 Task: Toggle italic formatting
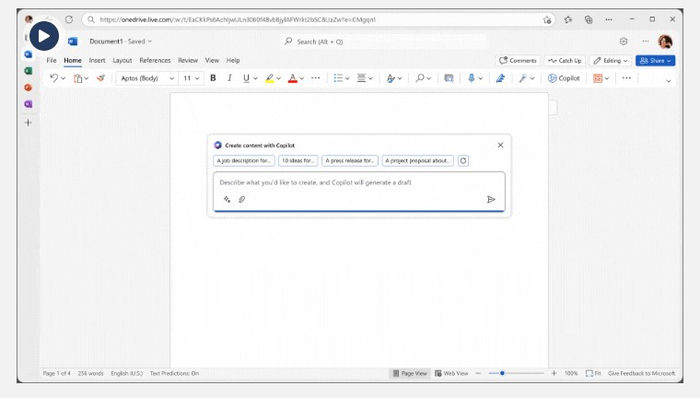point(229,78)
